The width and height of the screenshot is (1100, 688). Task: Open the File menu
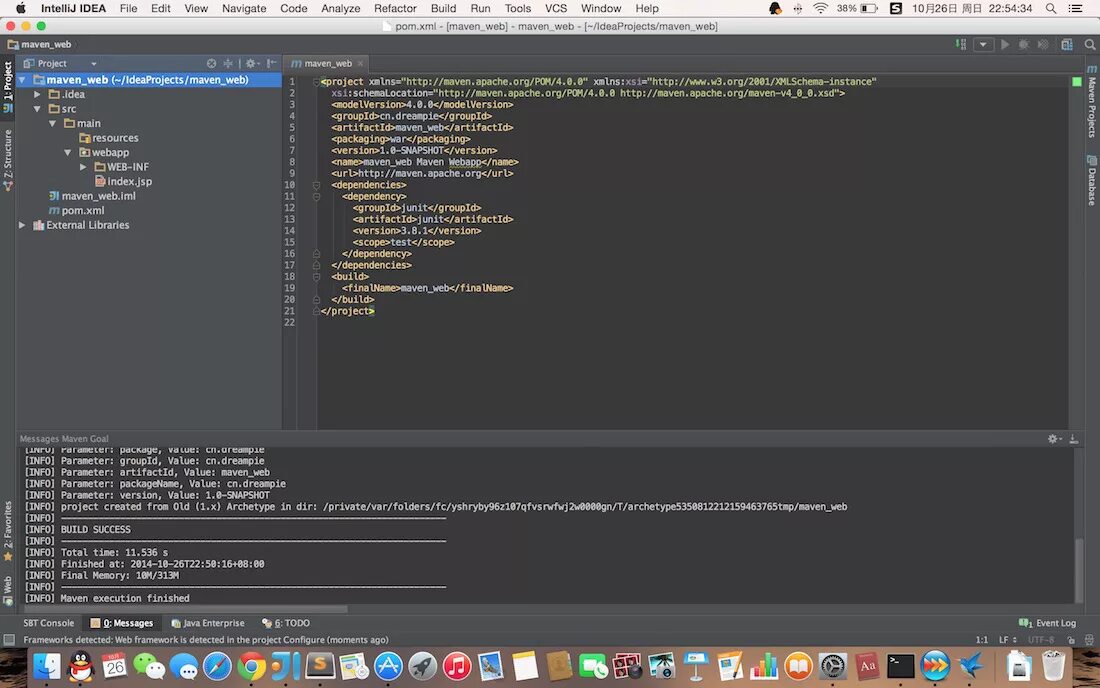[x=128, y=8]
